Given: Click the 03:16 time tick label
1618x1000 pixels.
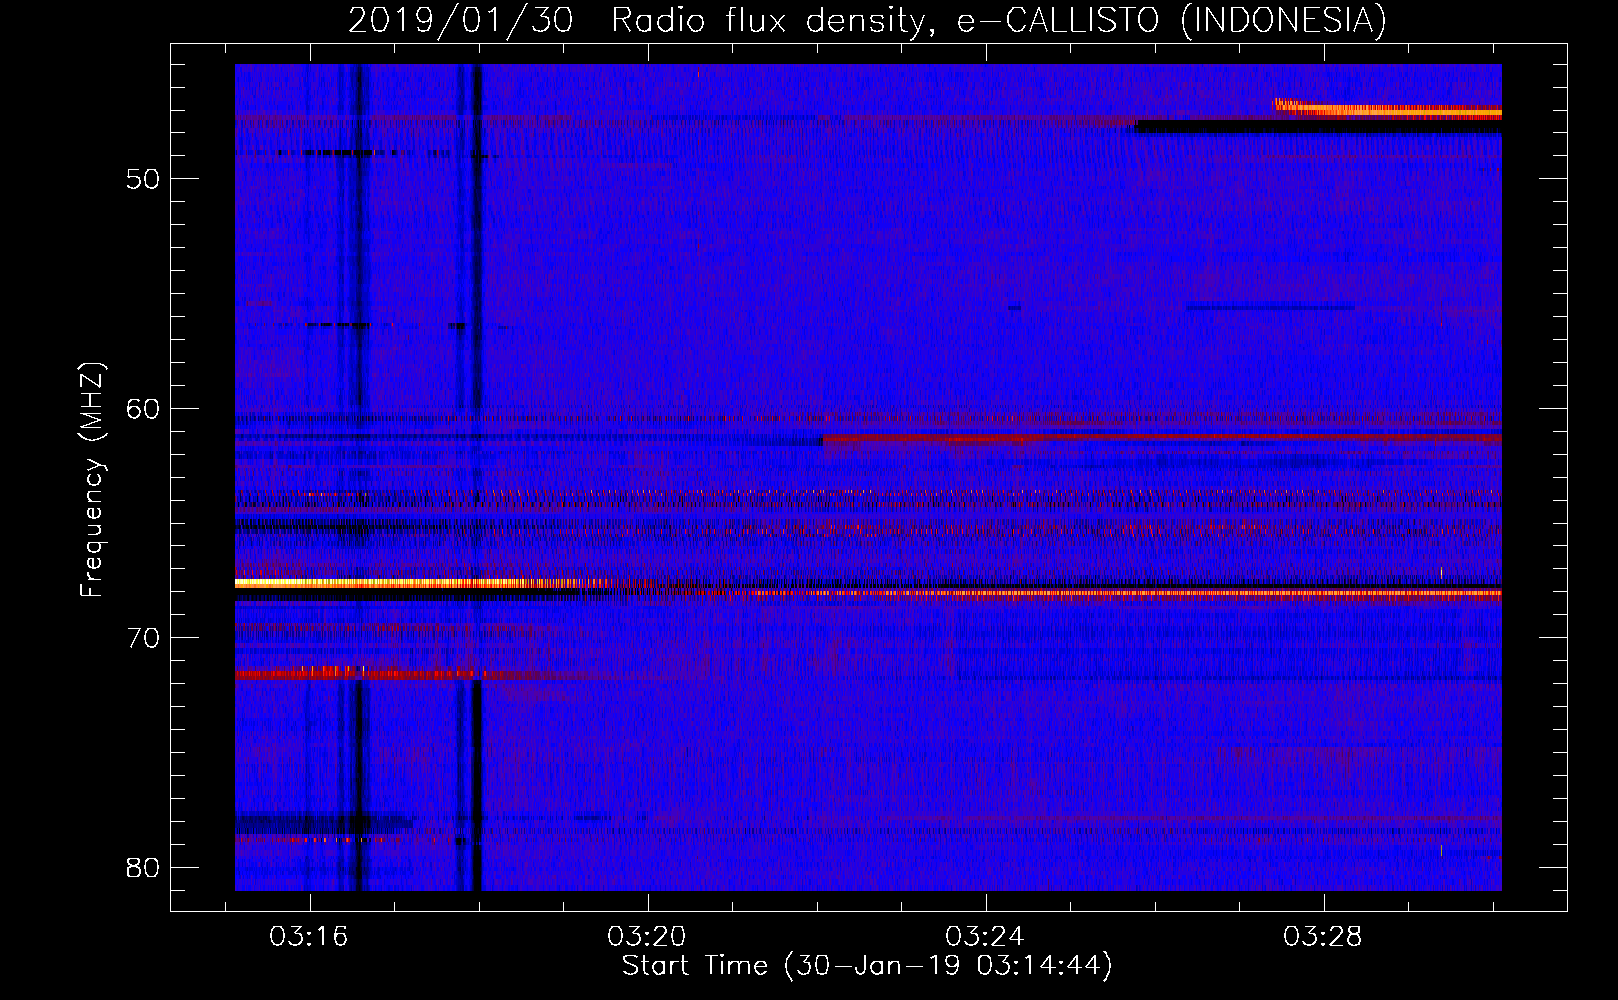Looking at the screenshot, I should click(x=309, y=936).
